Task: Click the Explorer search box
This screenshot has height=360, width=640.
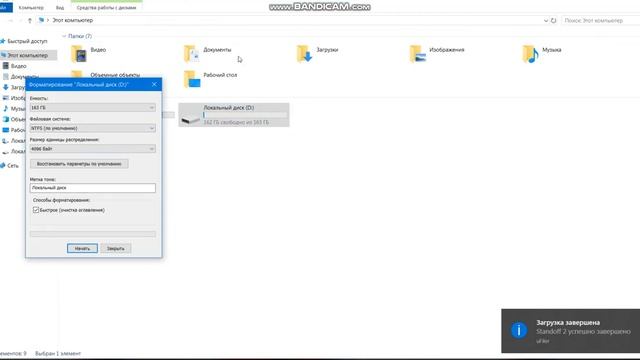Action: (x=600, y=20)
